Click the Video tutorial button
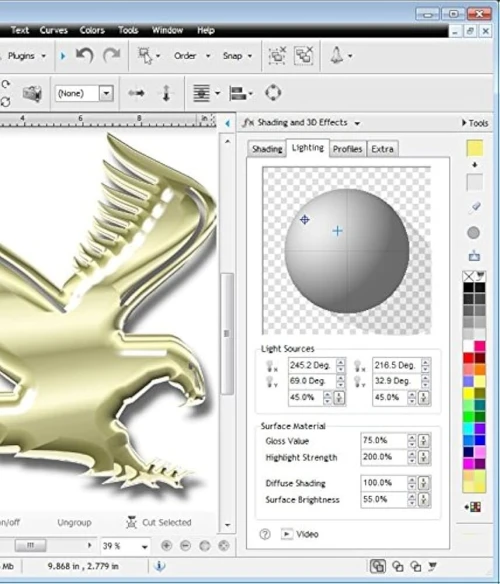Image resolution: width=500 pixels, height=584 pixels. [x=300, y=534]
